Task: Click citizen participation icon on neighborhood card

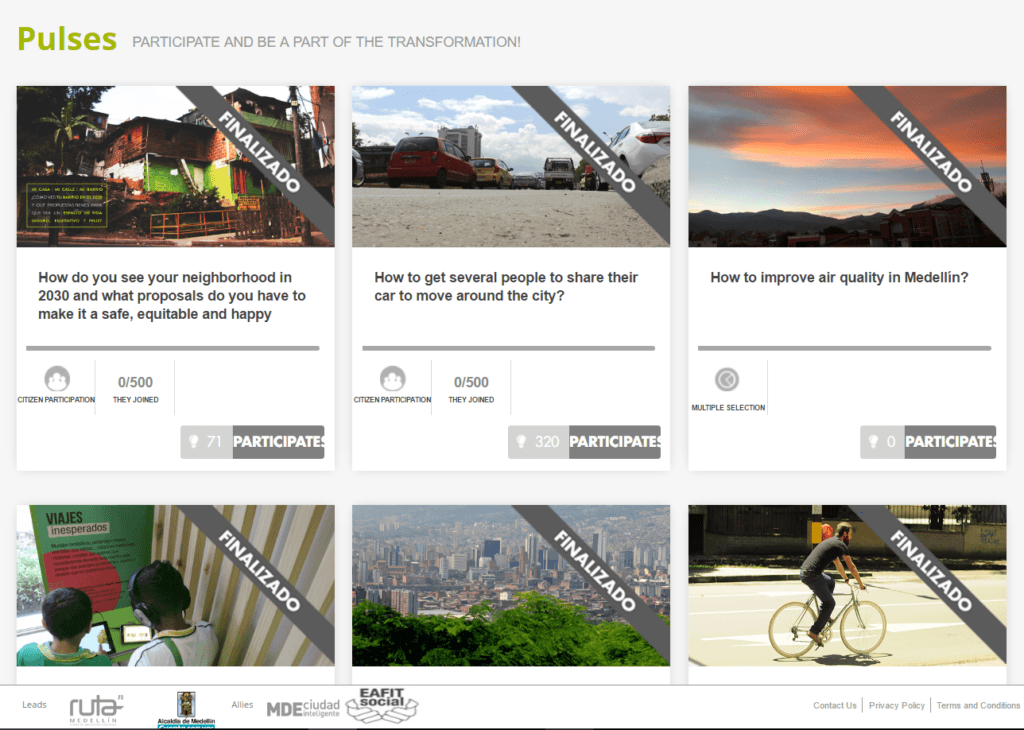Action: tap(57, 380)
